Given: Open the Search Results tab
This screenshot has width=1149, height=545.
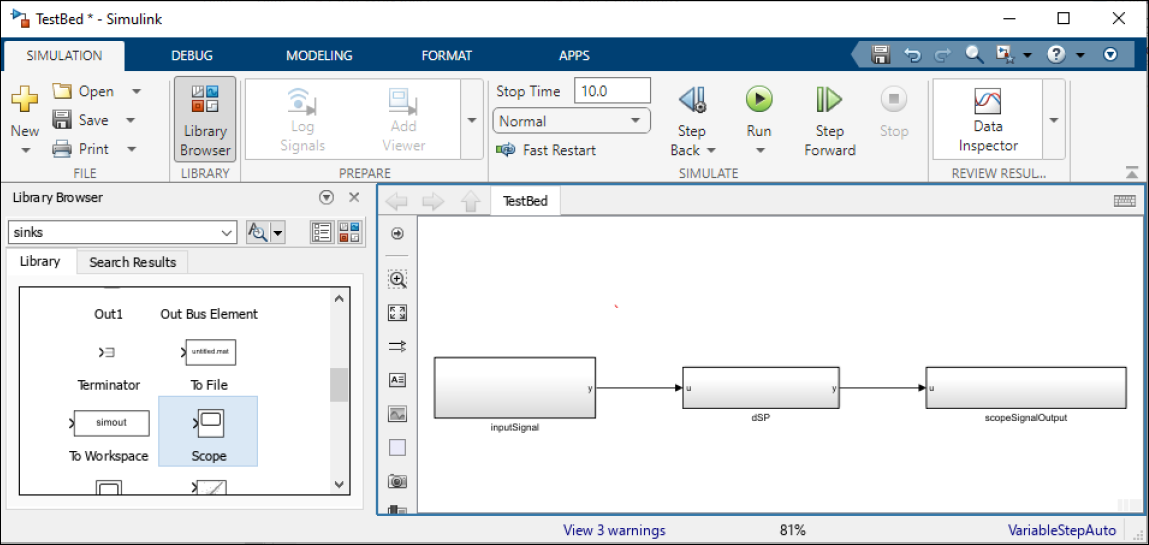Looking at the screenshot, I should coord(132,262).
